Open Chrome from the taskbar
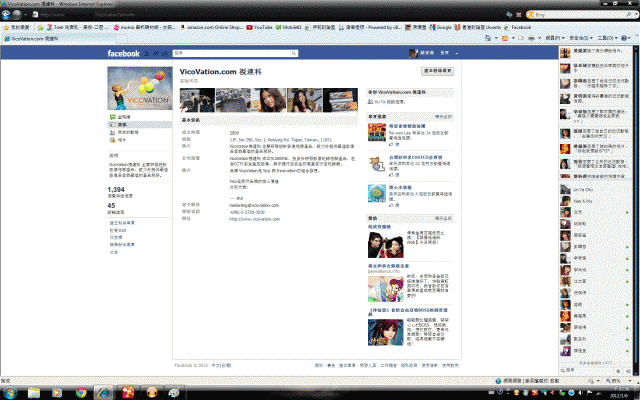 point(81,393)
